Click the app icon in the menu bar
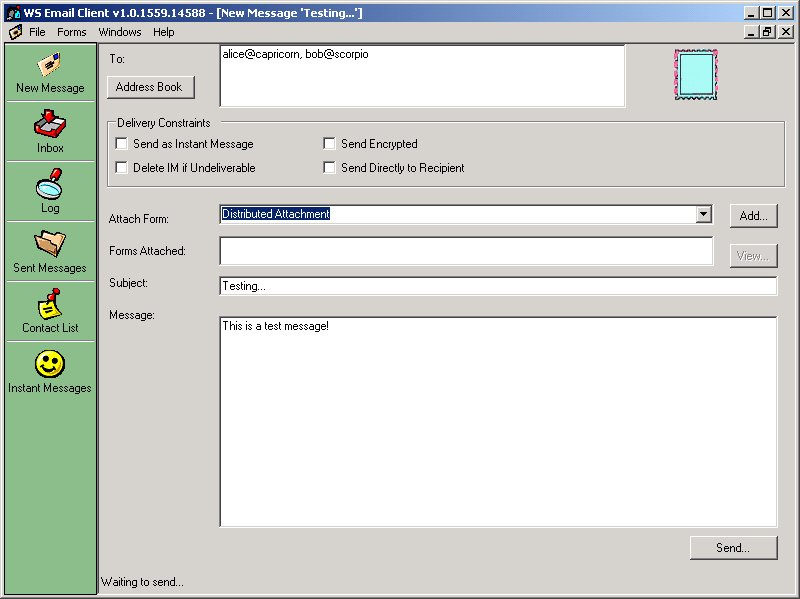This screenshot has width=800, height=599. pos(15,32)
